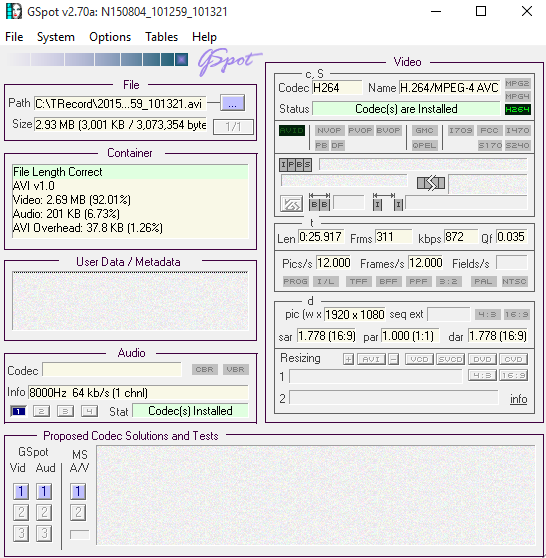Click the CVD resizing button
The width and height of the screenshot is (546, 558).
pyautogui.click(x=513, y=359)
